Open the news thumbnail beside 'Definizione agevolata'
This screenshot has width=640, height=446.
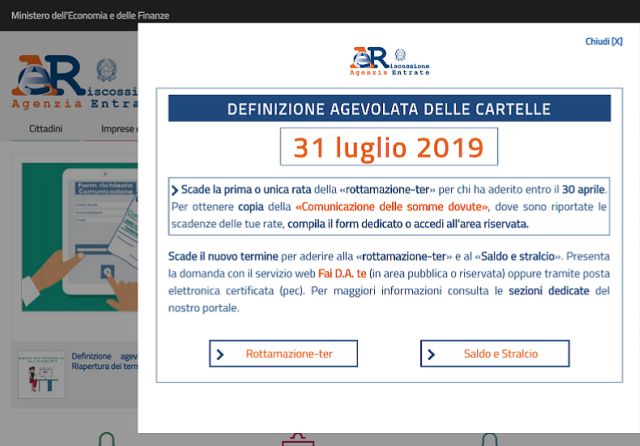pyautogui.click(x=42, y=375)
